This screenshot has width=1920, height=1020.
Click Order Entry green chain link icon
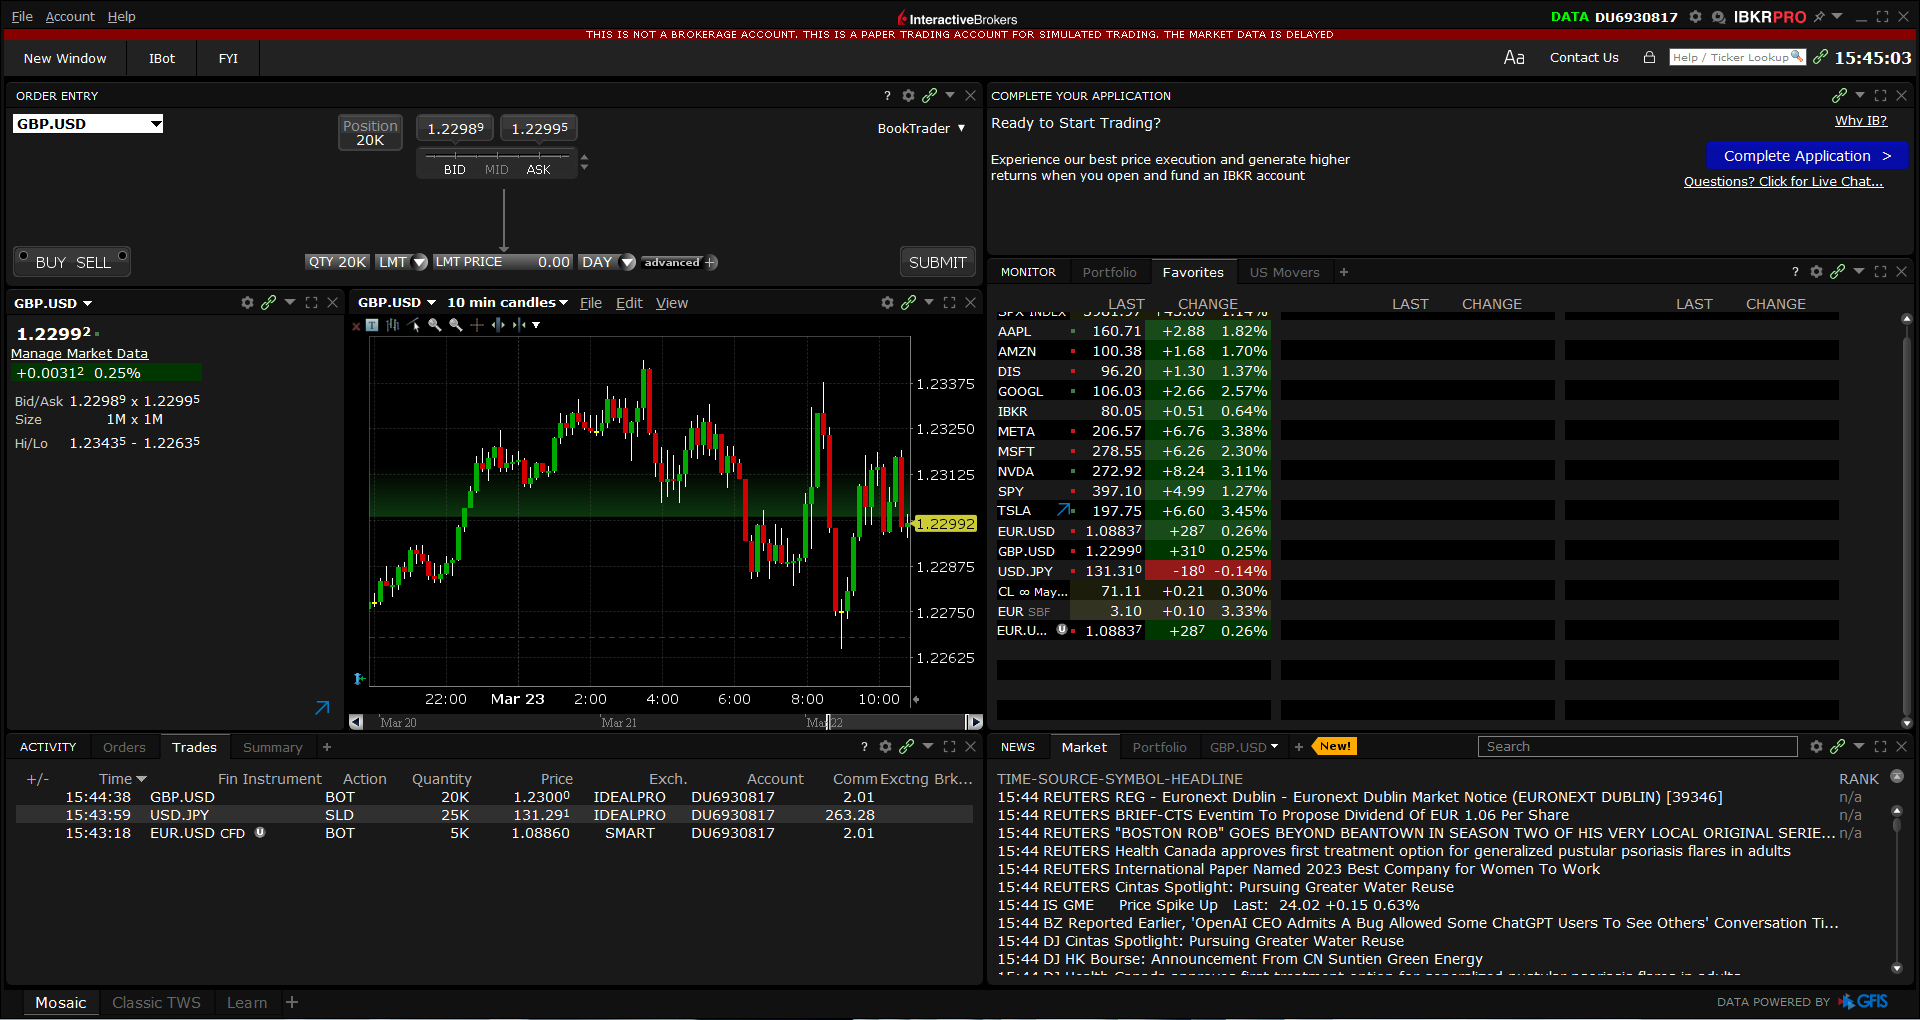929,96
